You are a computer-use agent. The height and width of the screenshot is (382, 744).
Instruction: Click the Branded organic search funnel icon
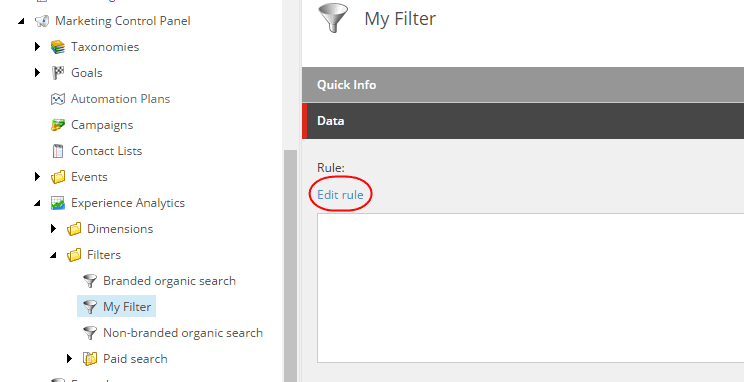[x=90, y=281]
